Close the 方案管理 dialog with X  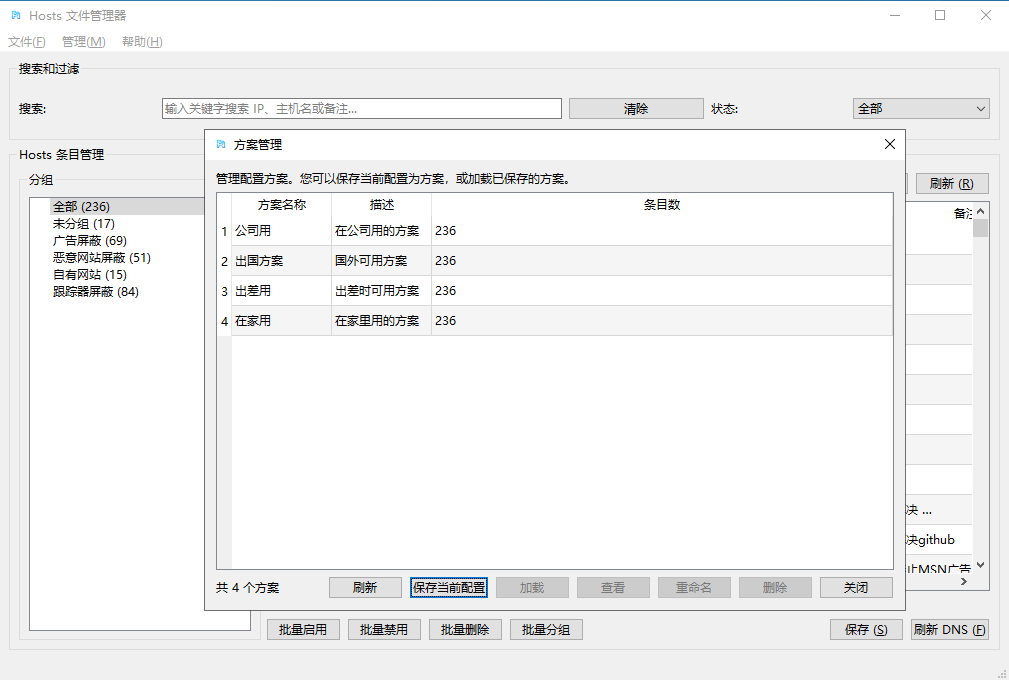(890, 144)
